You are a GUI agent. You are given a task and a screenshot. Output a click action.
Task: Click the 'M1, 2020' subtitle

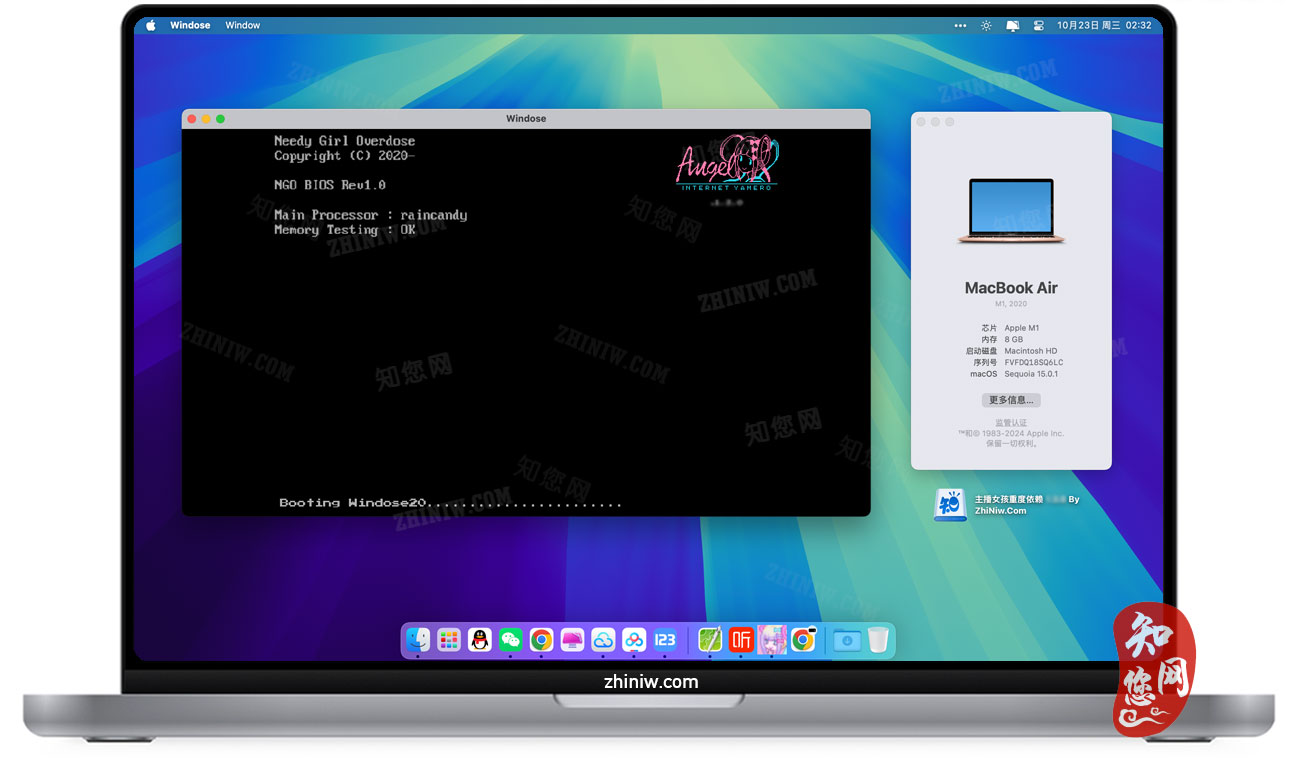[x=1011, y=304]
